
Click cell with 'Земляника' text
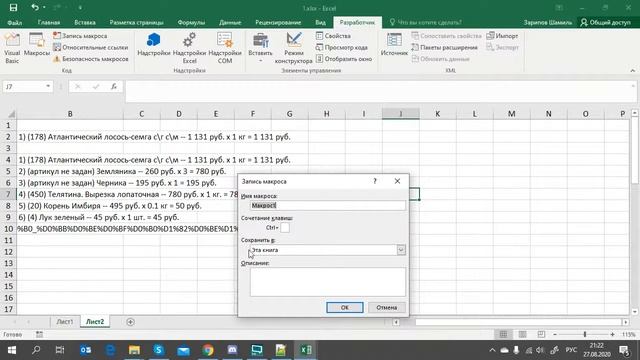point(70,171)
